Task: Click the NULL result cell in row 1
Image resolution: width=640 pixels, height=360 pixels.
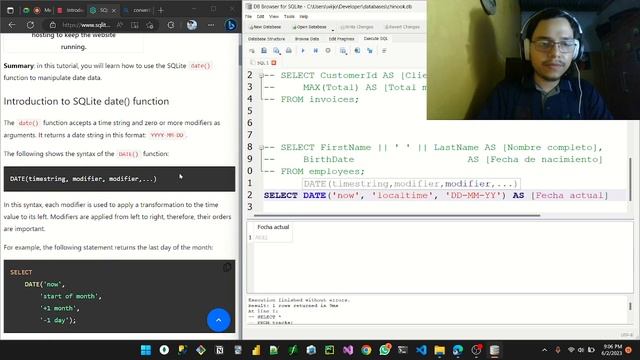Action: click(273, 238)
